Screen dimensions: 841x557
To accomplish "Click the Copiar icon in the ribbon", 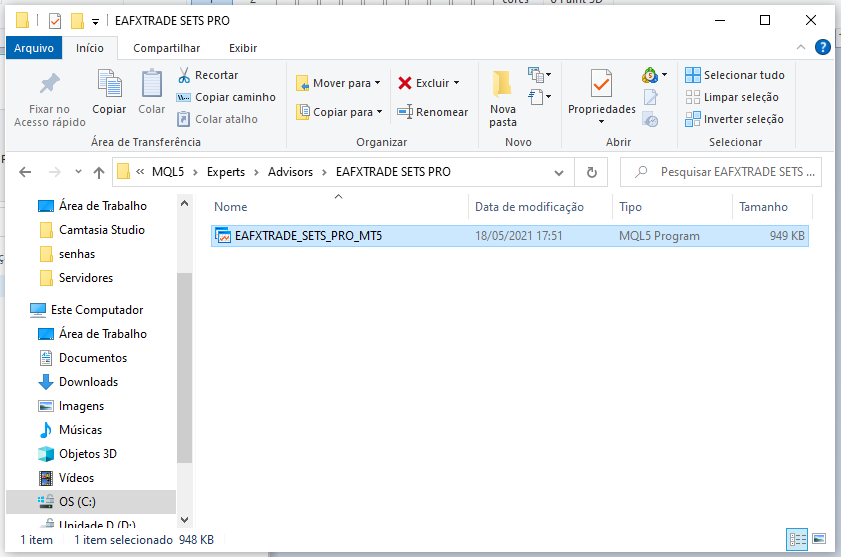I will pyautogui.click(x=109, y=84).
